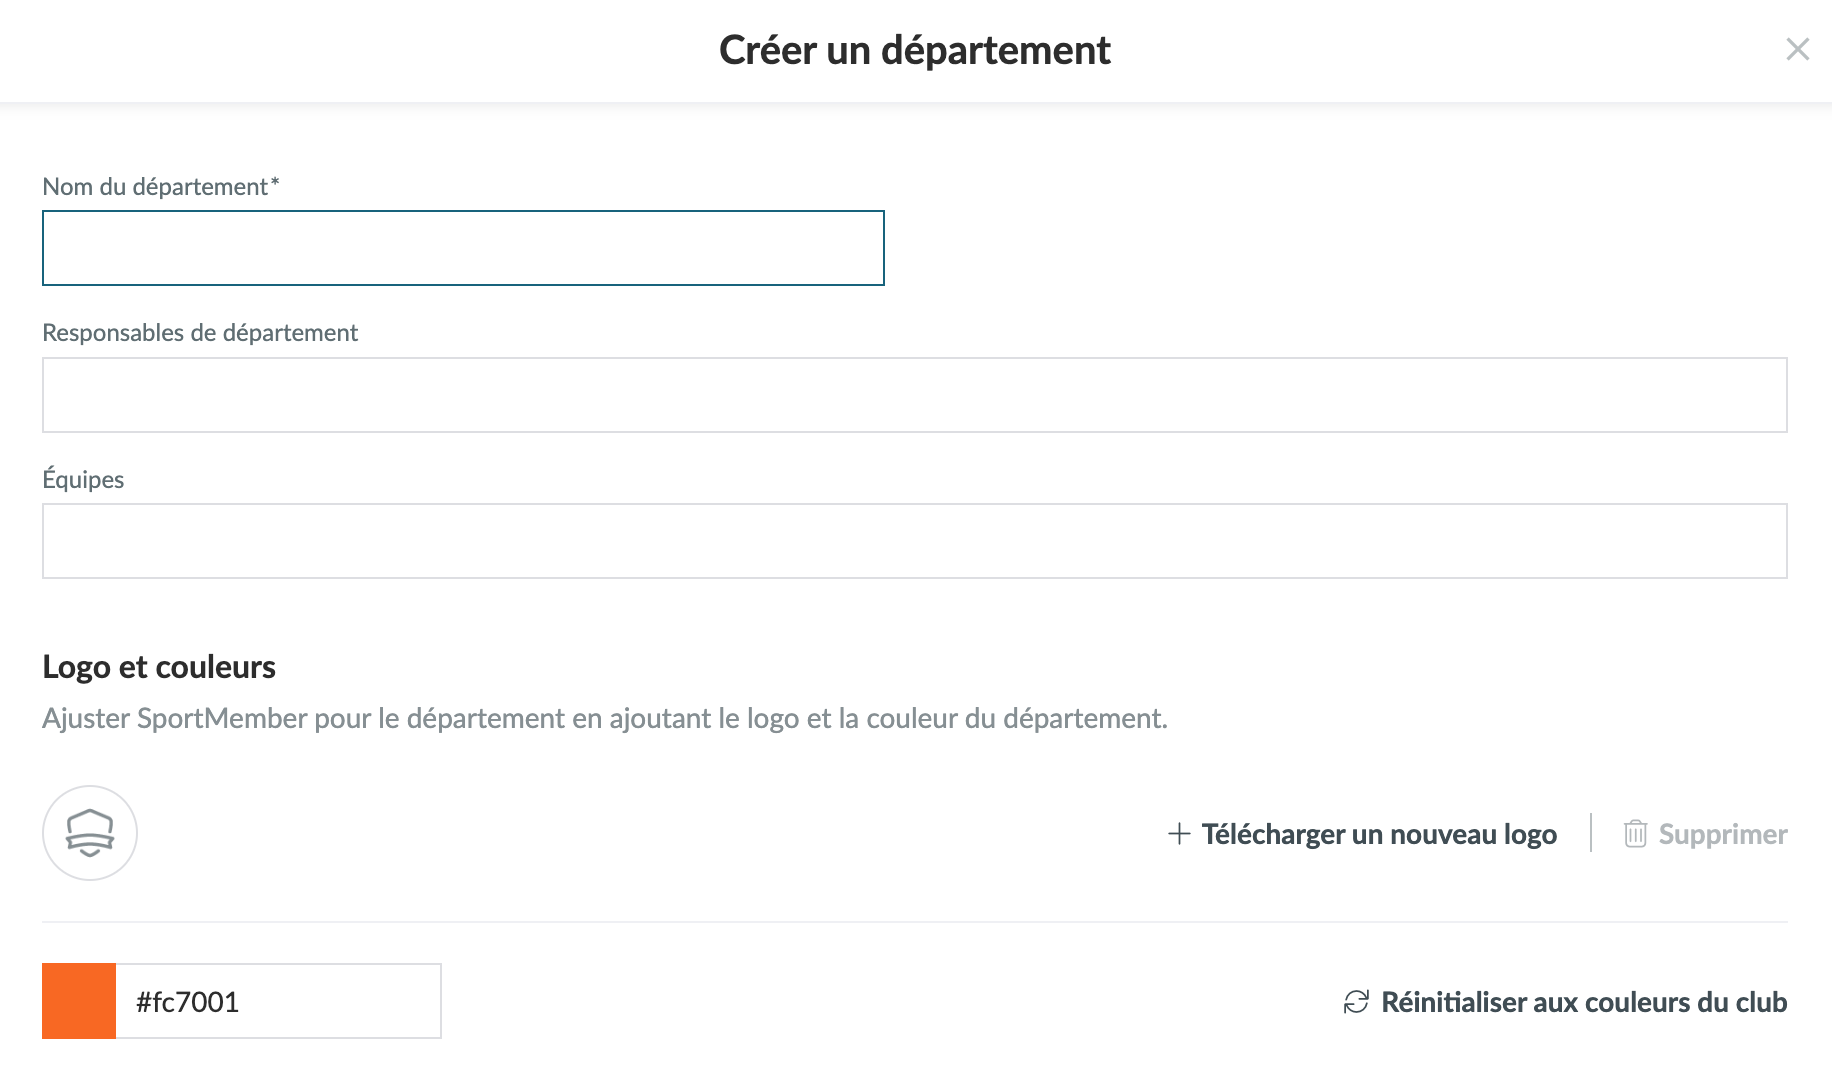Screen dimensions: 1832x1086
Task: Close the Créer un département dialog
Action: (x=1797, y=49)
